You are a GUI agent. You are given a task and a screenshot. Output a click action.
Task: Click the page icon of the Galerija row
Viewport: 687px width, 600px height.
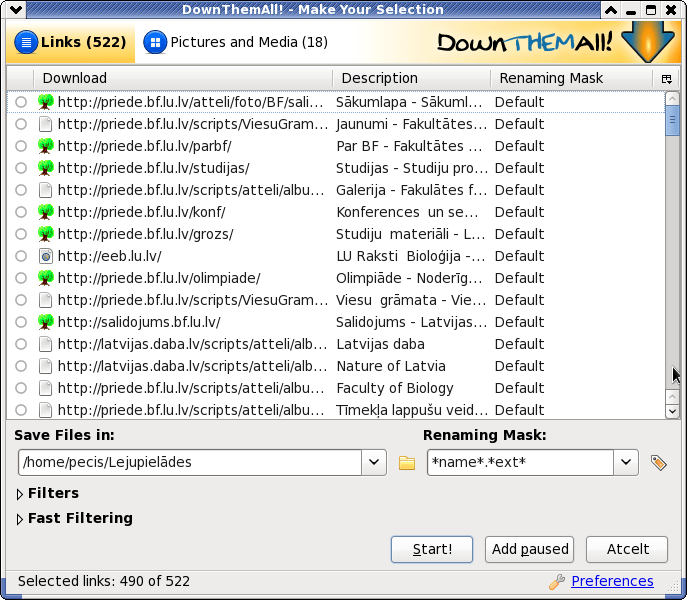pos(46,190)
